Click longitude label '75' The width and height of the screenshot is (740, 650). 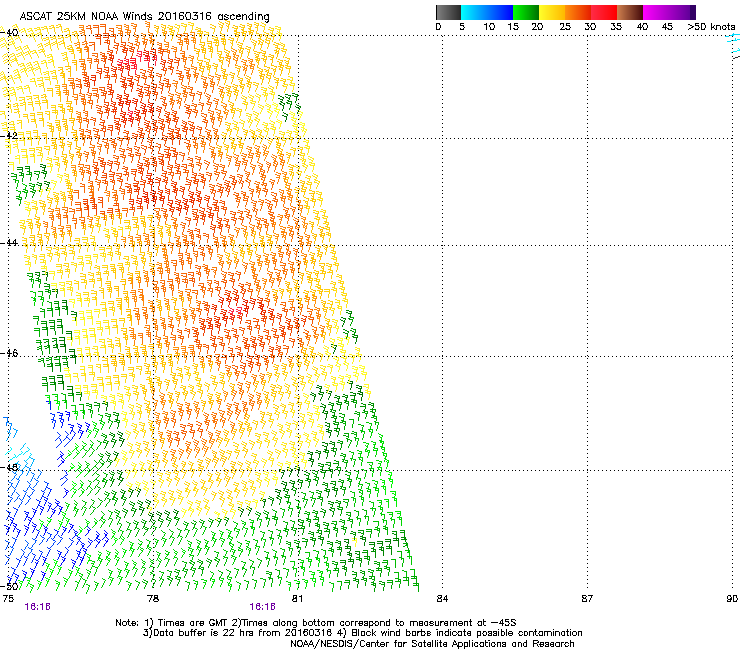(x=8, y=599)
